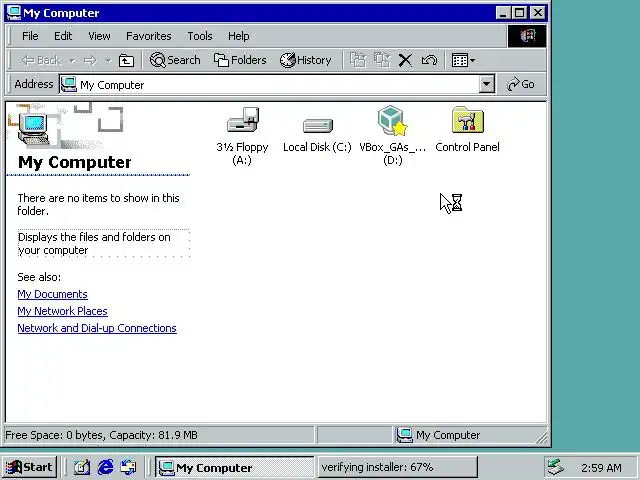
Task: Open the Views dropdown button
Action: [463, 60]
